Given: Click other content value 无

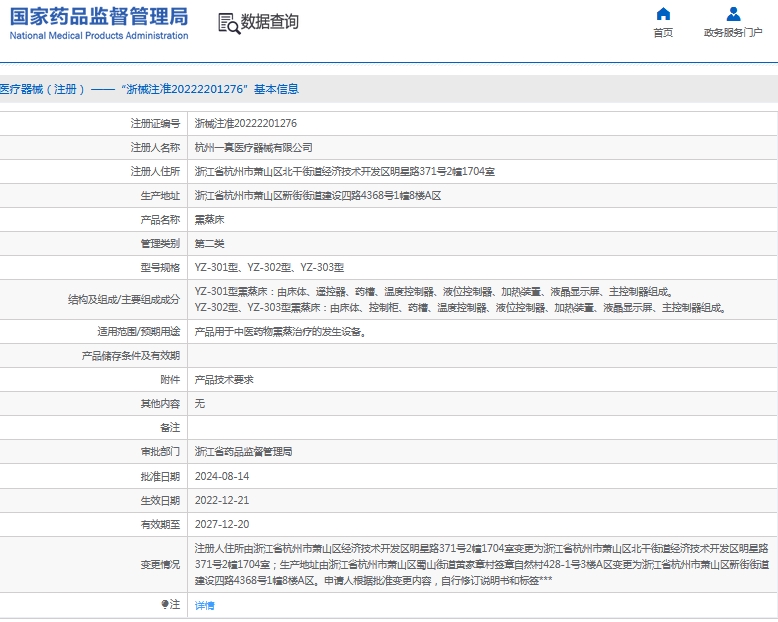Looking at the screenshot, I should (x=199, y=404).
